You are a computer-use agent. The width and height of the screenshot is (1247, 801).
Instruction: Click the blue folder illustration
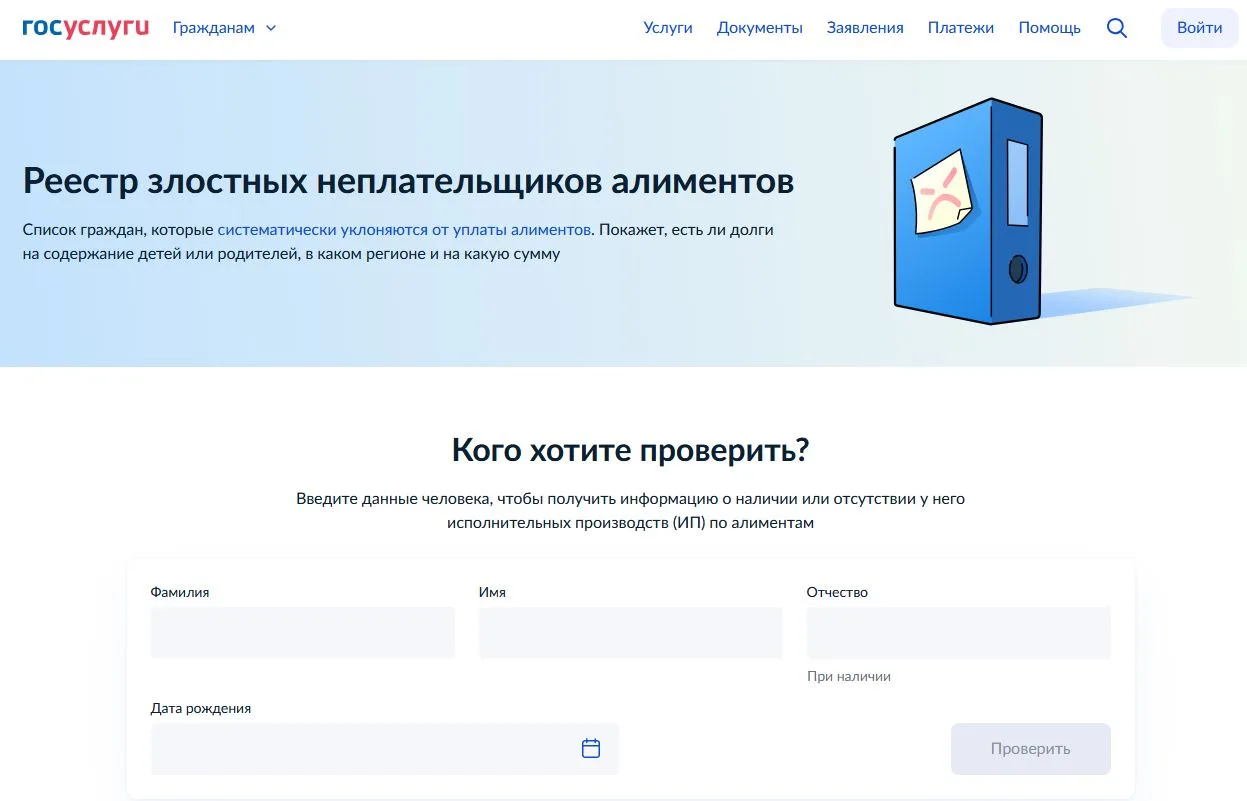pos(968,210)
